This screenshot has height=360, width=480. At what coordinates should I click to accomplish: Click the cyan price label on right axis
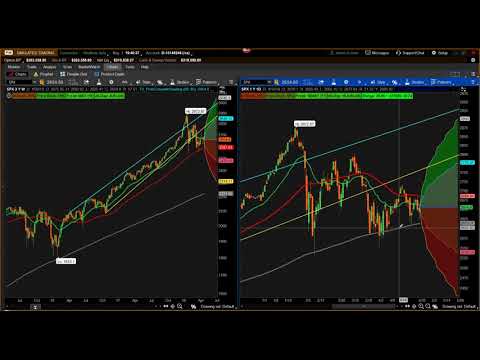pyautogui.click(x=467, y=163)
